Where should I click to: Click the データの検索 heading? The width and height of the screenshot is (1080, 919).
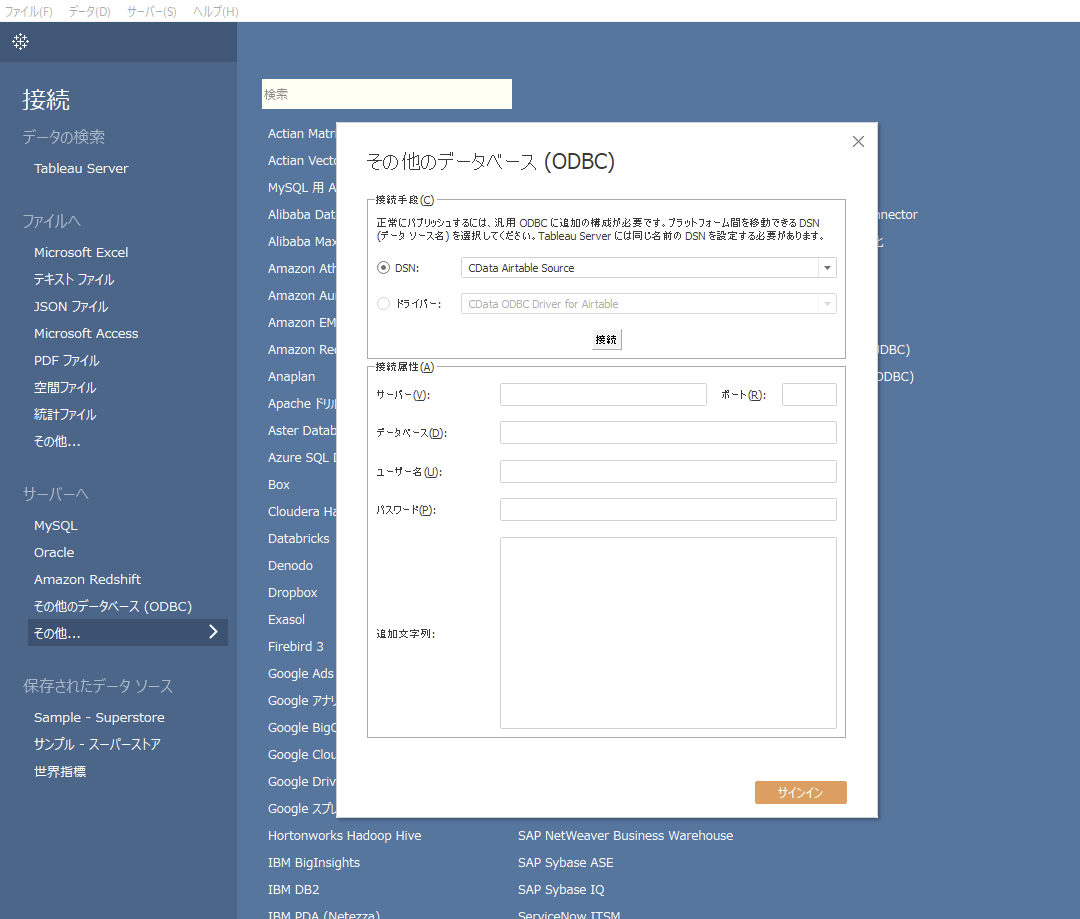(x=63, y=137)
